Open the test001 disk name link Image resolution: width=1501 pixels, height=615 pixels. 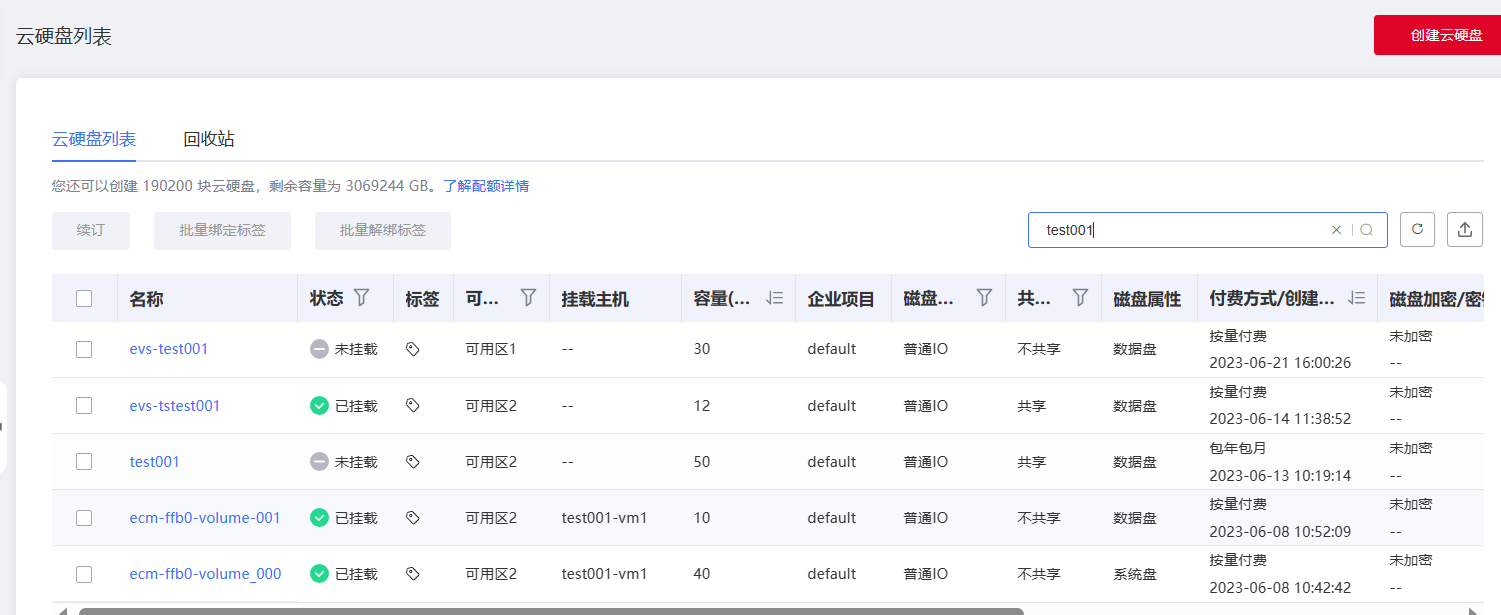pos(155,461)
